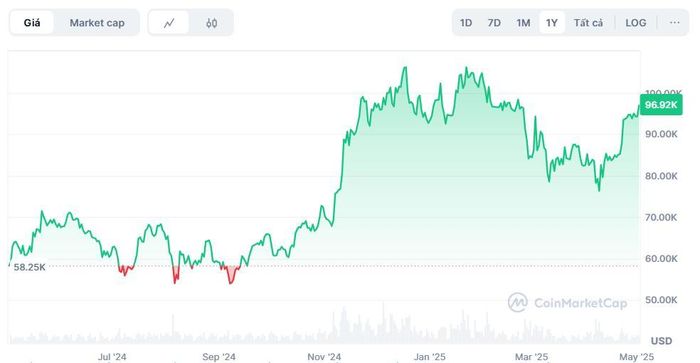Switch to candlestick chart icon
The height and width of the screenshot is (363, 700).
click(212, 23)
